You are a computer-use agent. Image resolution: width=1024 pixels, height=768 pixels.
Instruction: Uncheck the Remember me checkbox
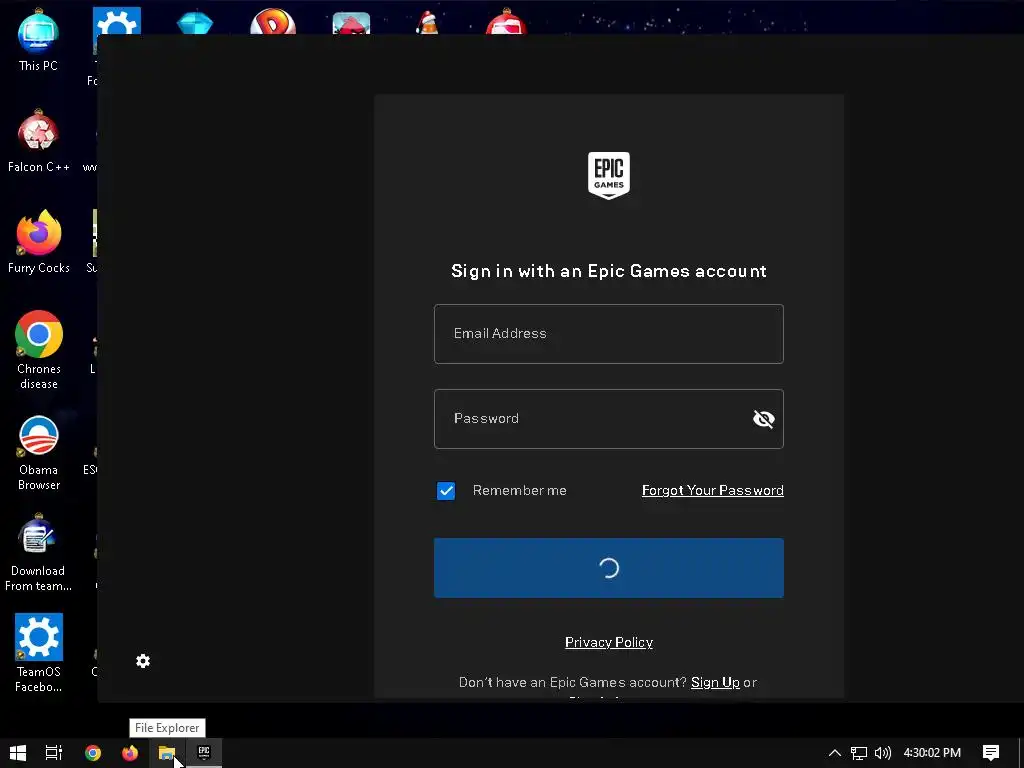click(x=446, y=490)
